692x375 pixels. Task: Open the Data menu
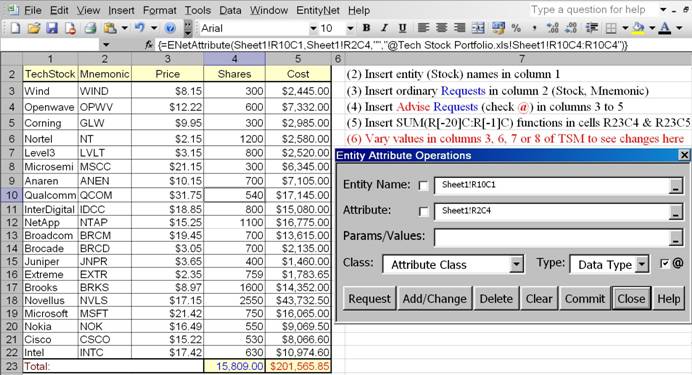[x=230, y=10]
